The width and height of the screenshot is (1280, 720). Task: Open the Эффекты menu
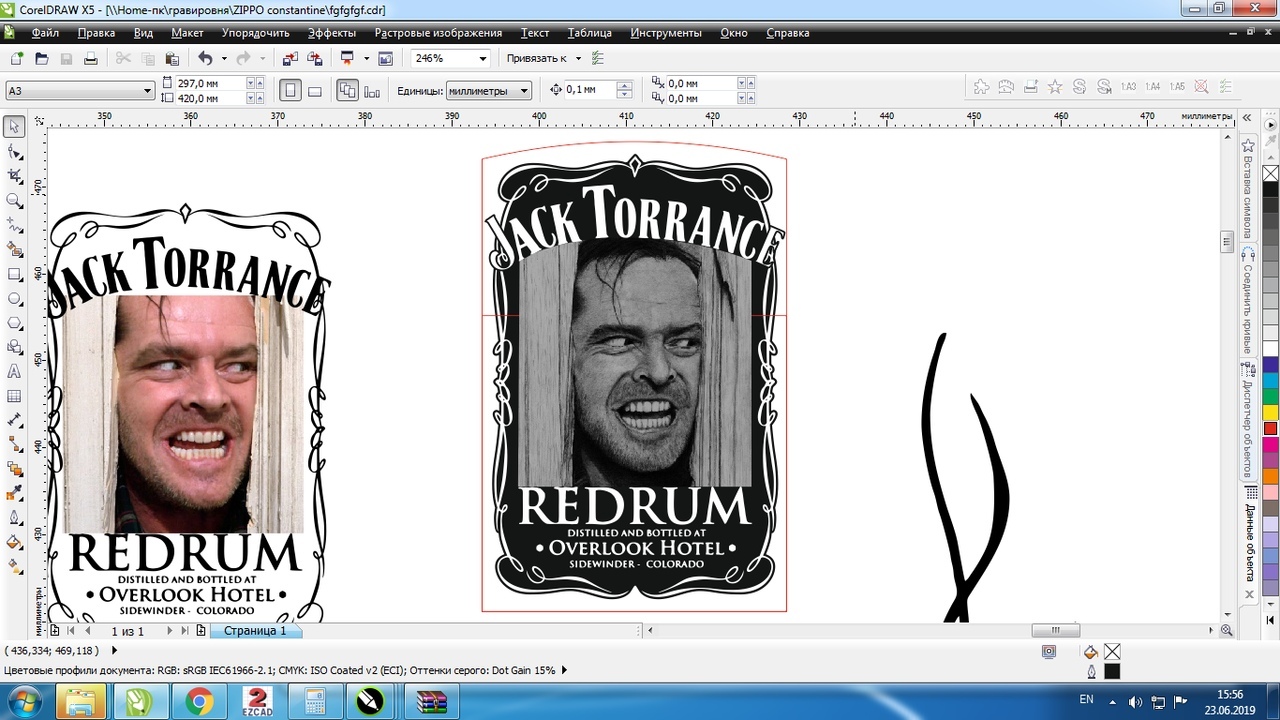click(x=331, y=32)
